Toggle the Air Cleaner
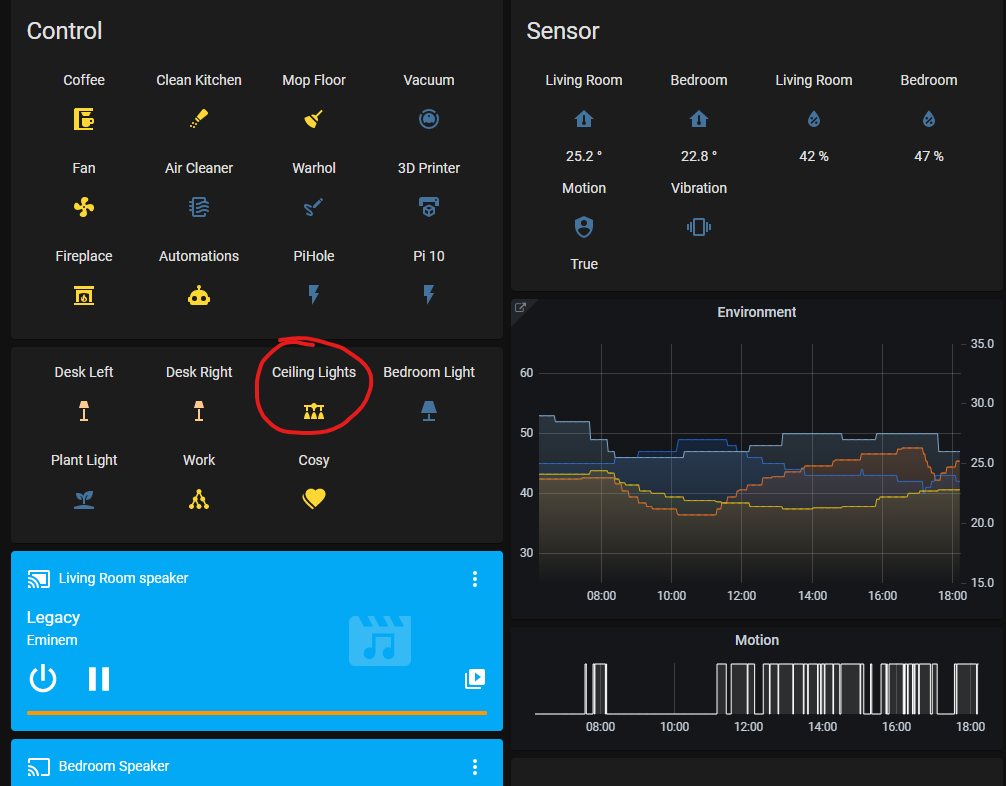1006x786 pixels. [x=198, y=207]
